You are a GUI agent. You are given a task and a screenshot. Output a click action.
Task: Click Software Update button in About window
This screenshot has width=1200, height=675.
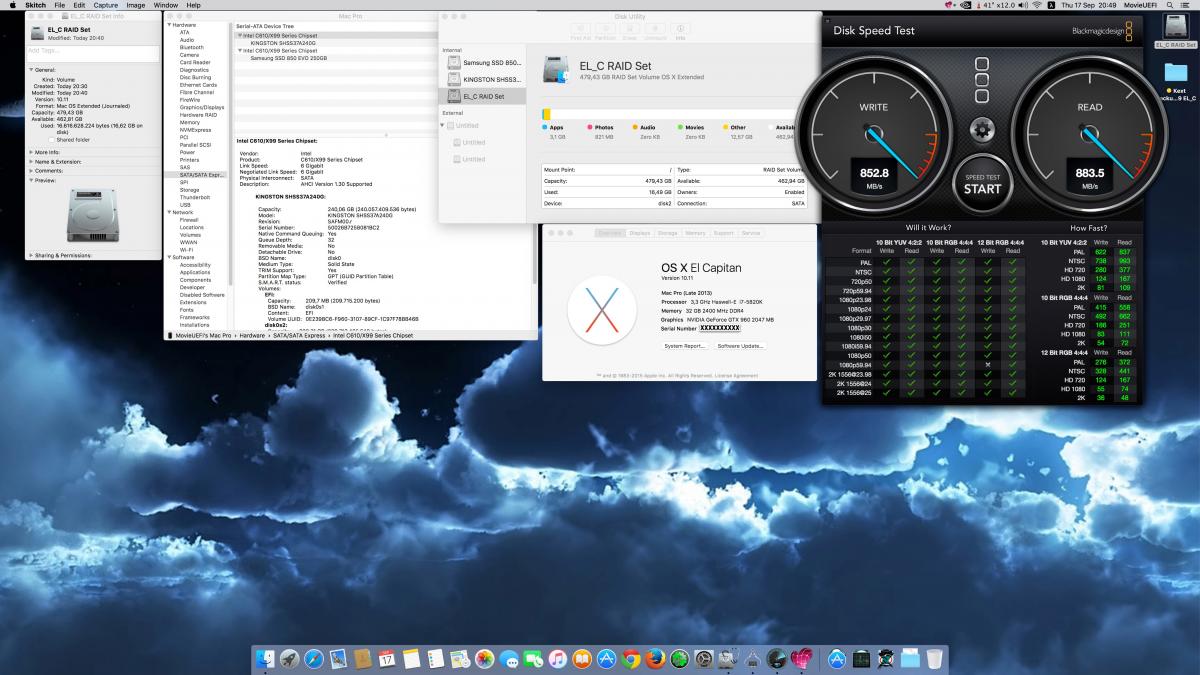[x=741, y=346]
